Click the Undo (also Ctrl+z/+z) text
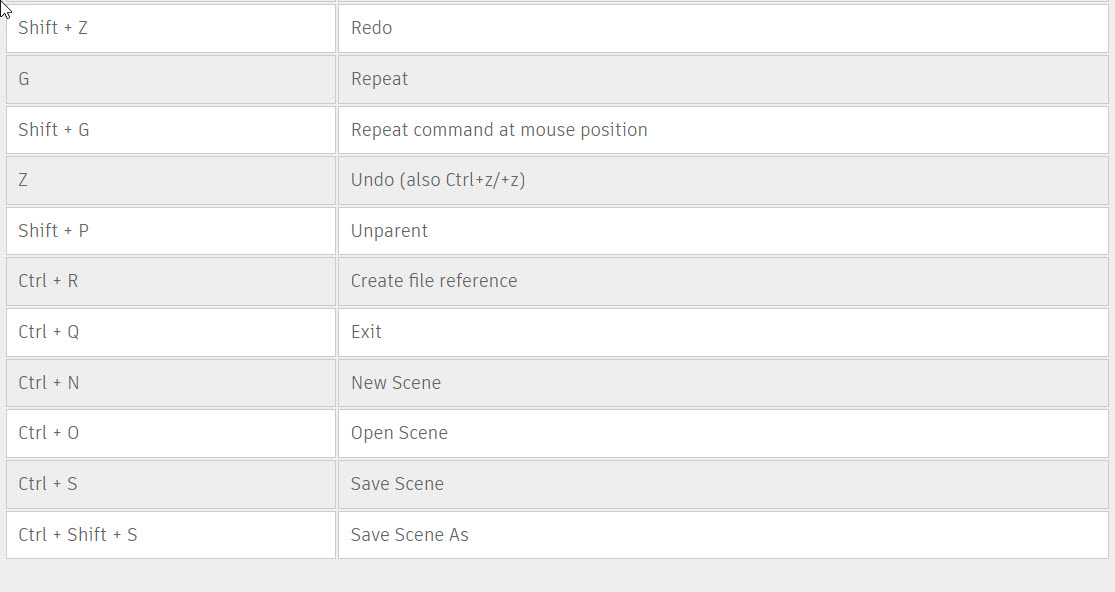Screen dimensions: 1115x592 pyautogui.click(x=438, y=181)
